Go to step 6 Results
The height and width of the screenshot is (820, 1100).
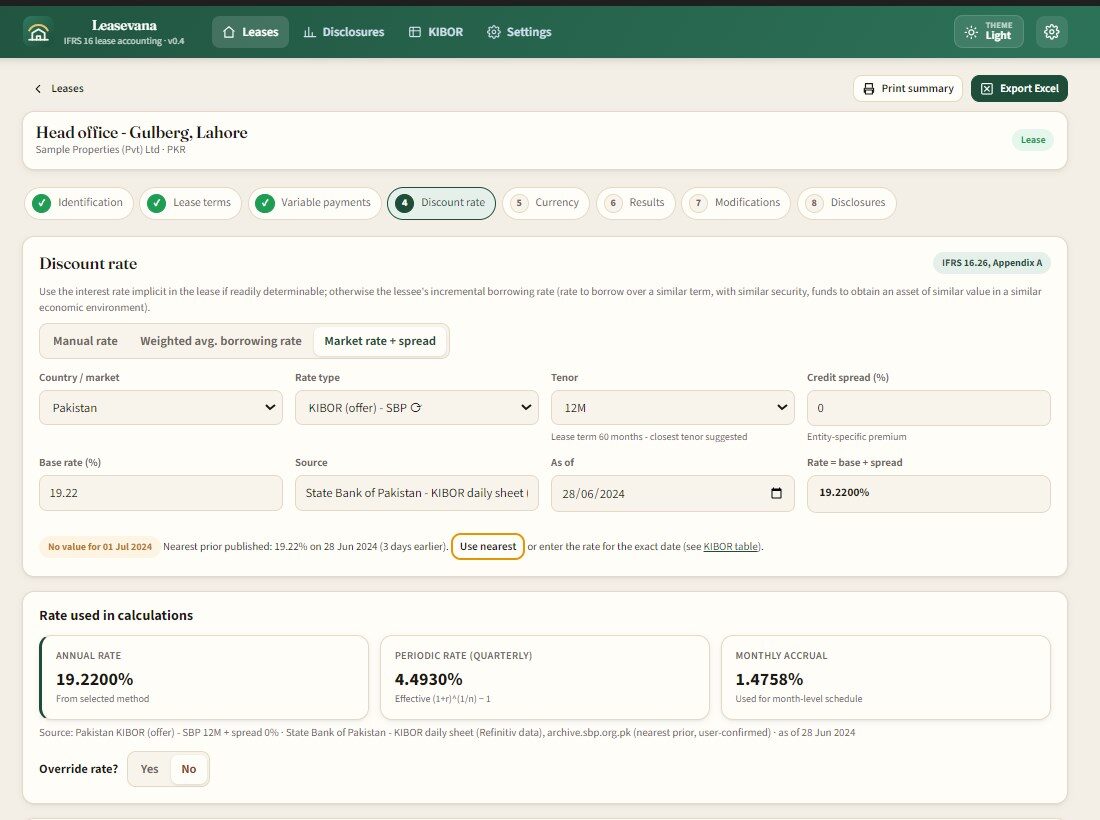pos(635,203)
